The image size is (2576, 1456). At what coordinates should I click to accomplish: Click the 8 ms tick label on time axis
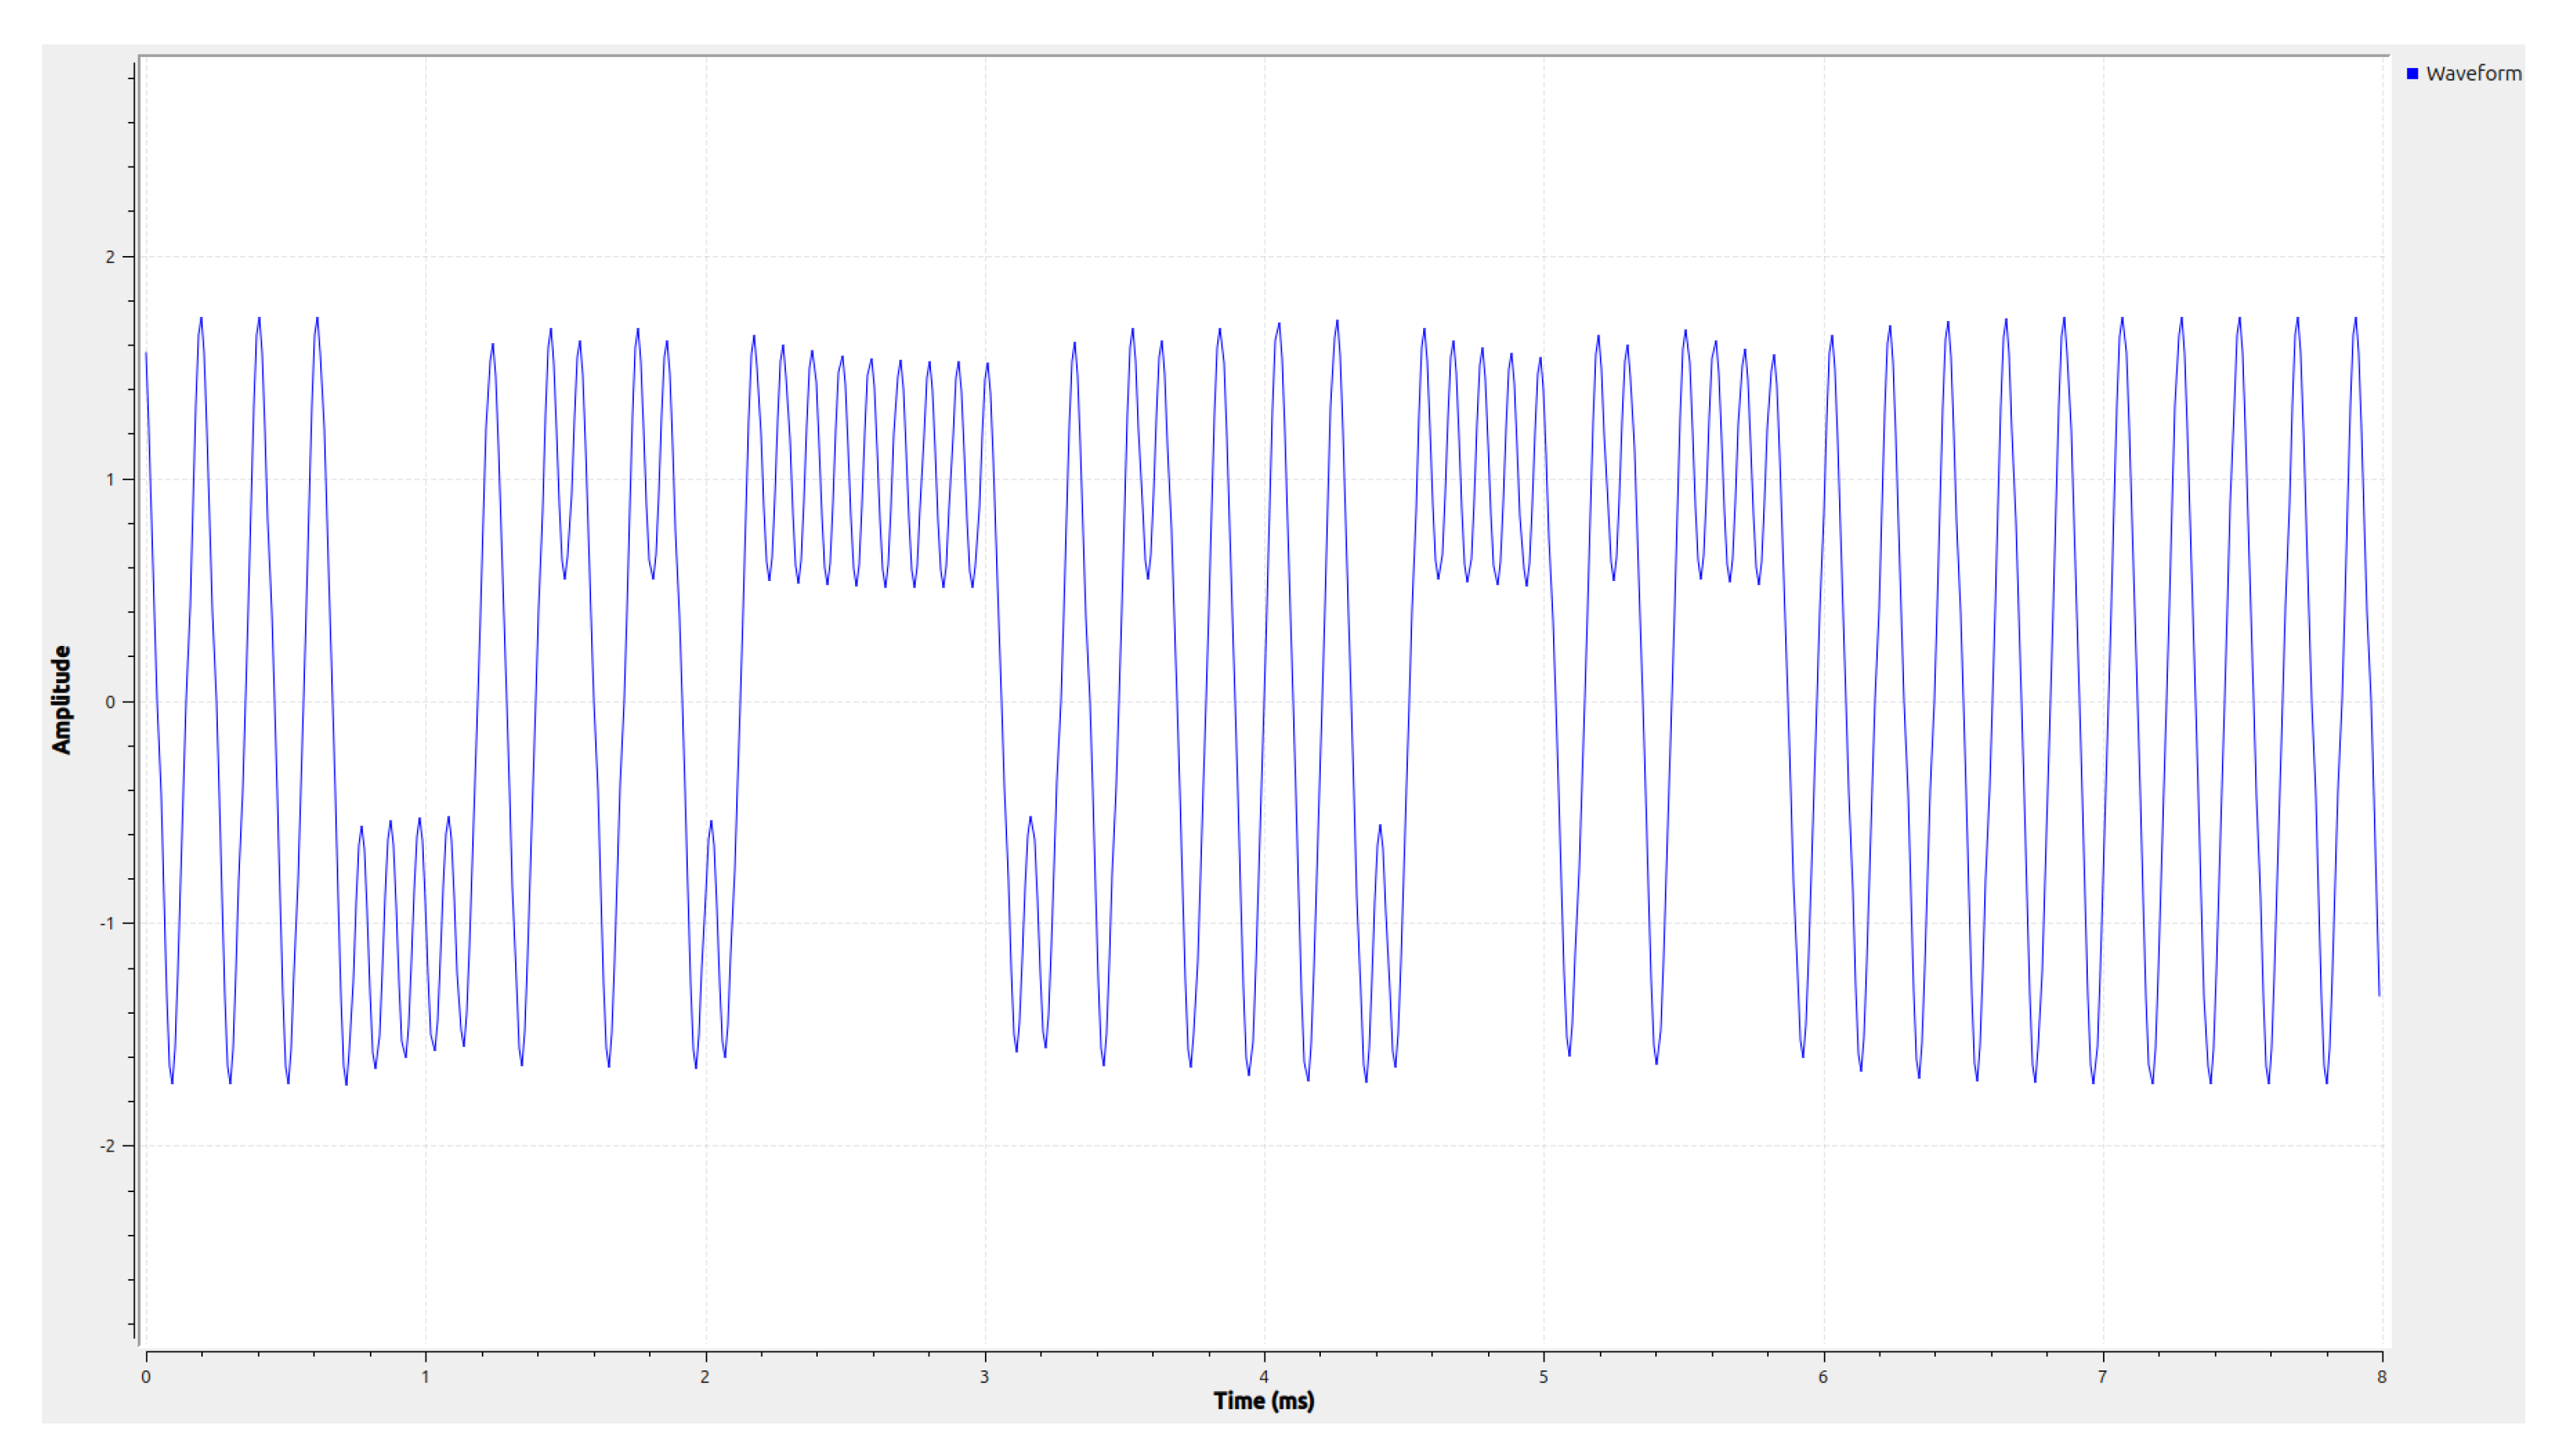(x=2382, y=1377)
